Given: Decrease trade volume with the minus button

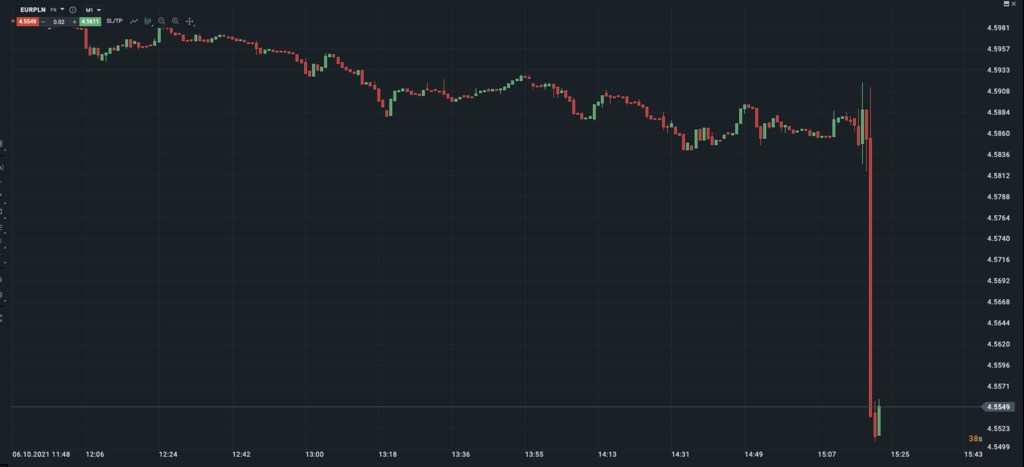Looking at the screenshot, I should point(44,21).
